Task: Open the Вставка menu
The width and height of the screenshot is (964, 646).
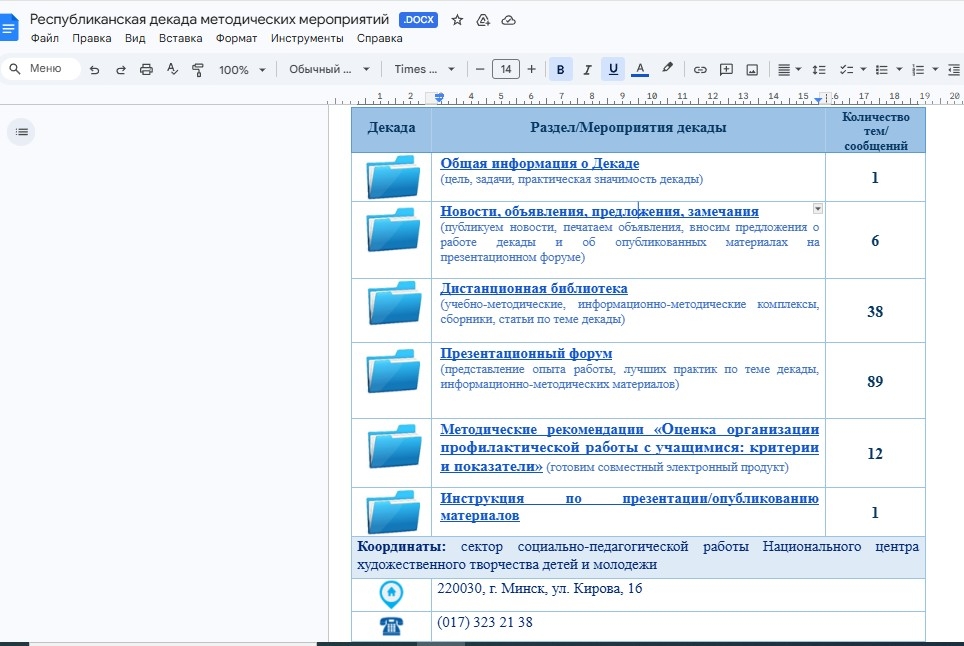Action: coord(180,39)
